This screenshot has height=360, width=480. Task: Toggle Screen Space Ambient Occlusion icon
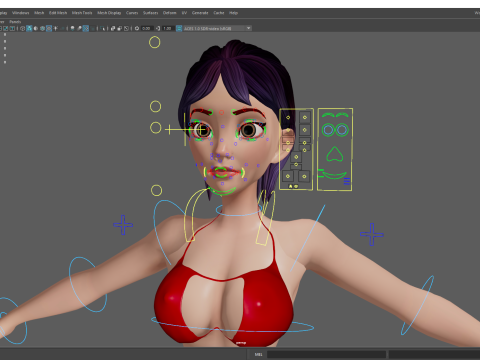click(x=72, y=28)
